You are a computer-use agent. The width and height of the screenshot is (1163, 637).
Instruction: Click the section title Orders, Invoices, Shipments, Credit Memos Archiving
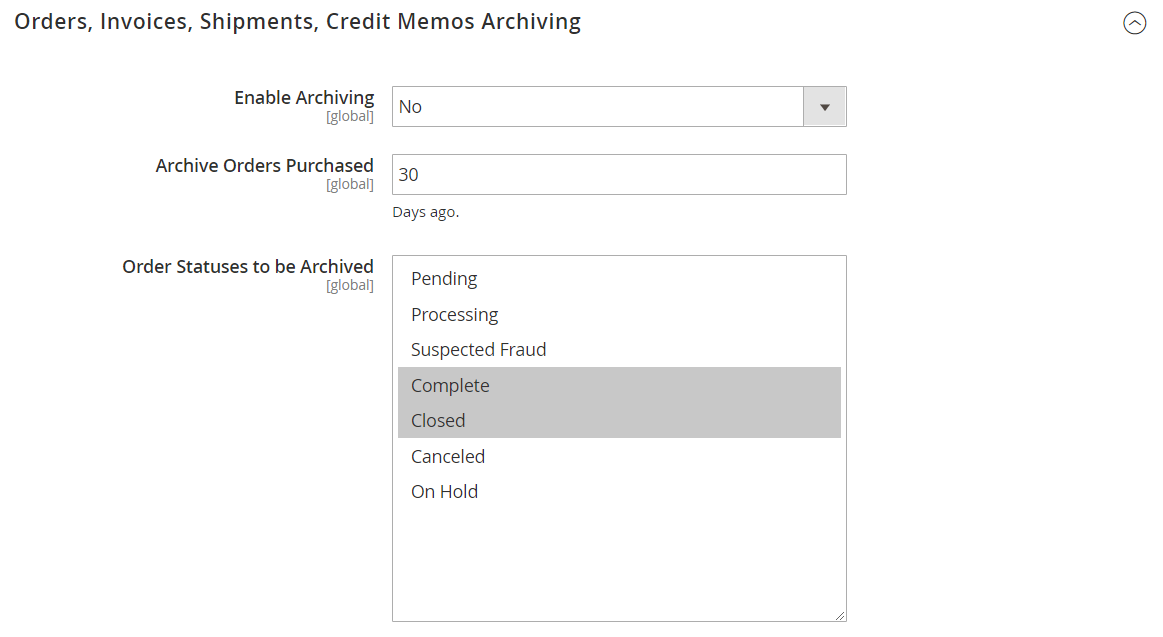coord(297,21)
